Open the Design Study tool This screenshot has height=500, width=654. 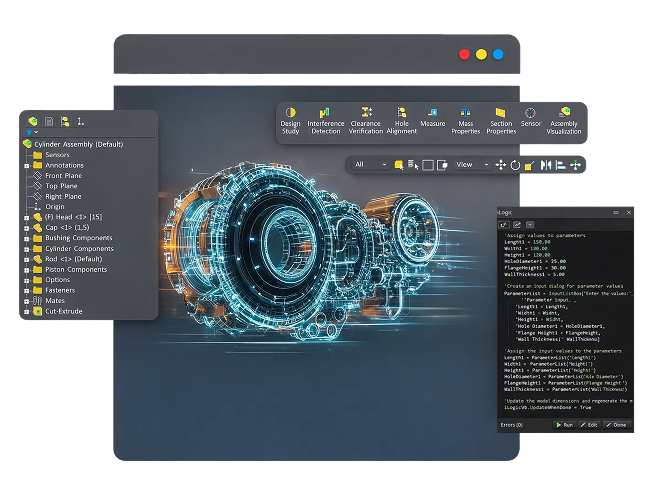[x=290, y=121]
